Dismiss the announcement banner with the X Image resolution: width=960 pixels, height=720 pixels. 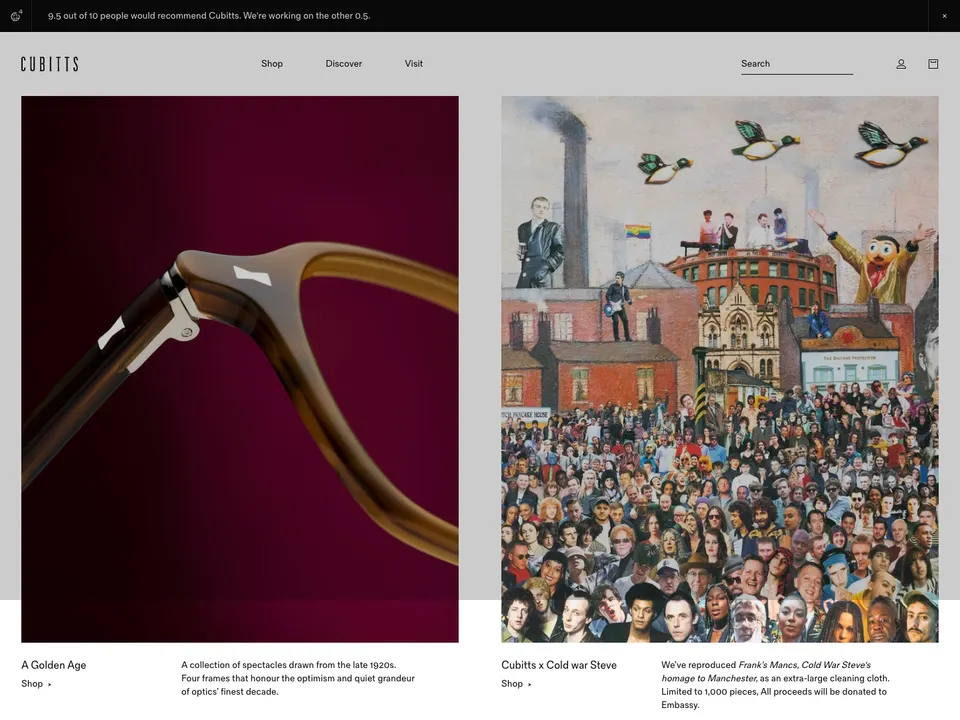point(944,16)
